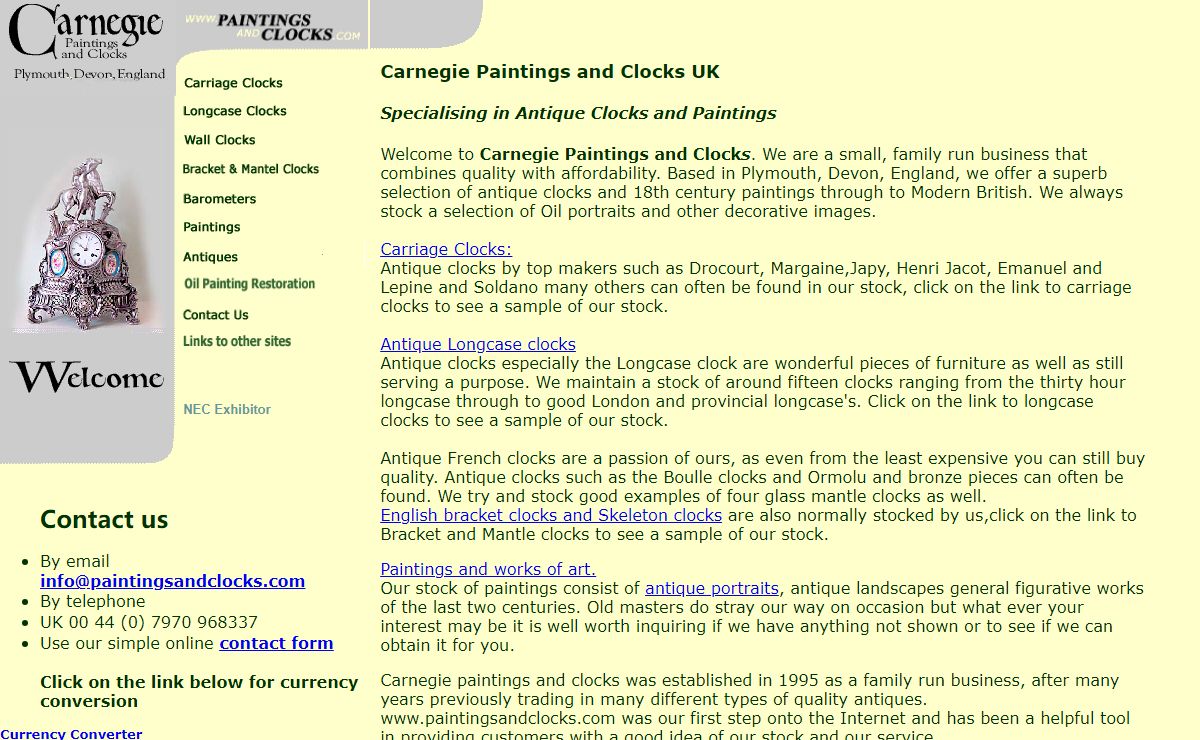Screen dimensions: 1200x740
Task: Click the ornate silver mantel clock photo
Action: (x=86, y=245)
